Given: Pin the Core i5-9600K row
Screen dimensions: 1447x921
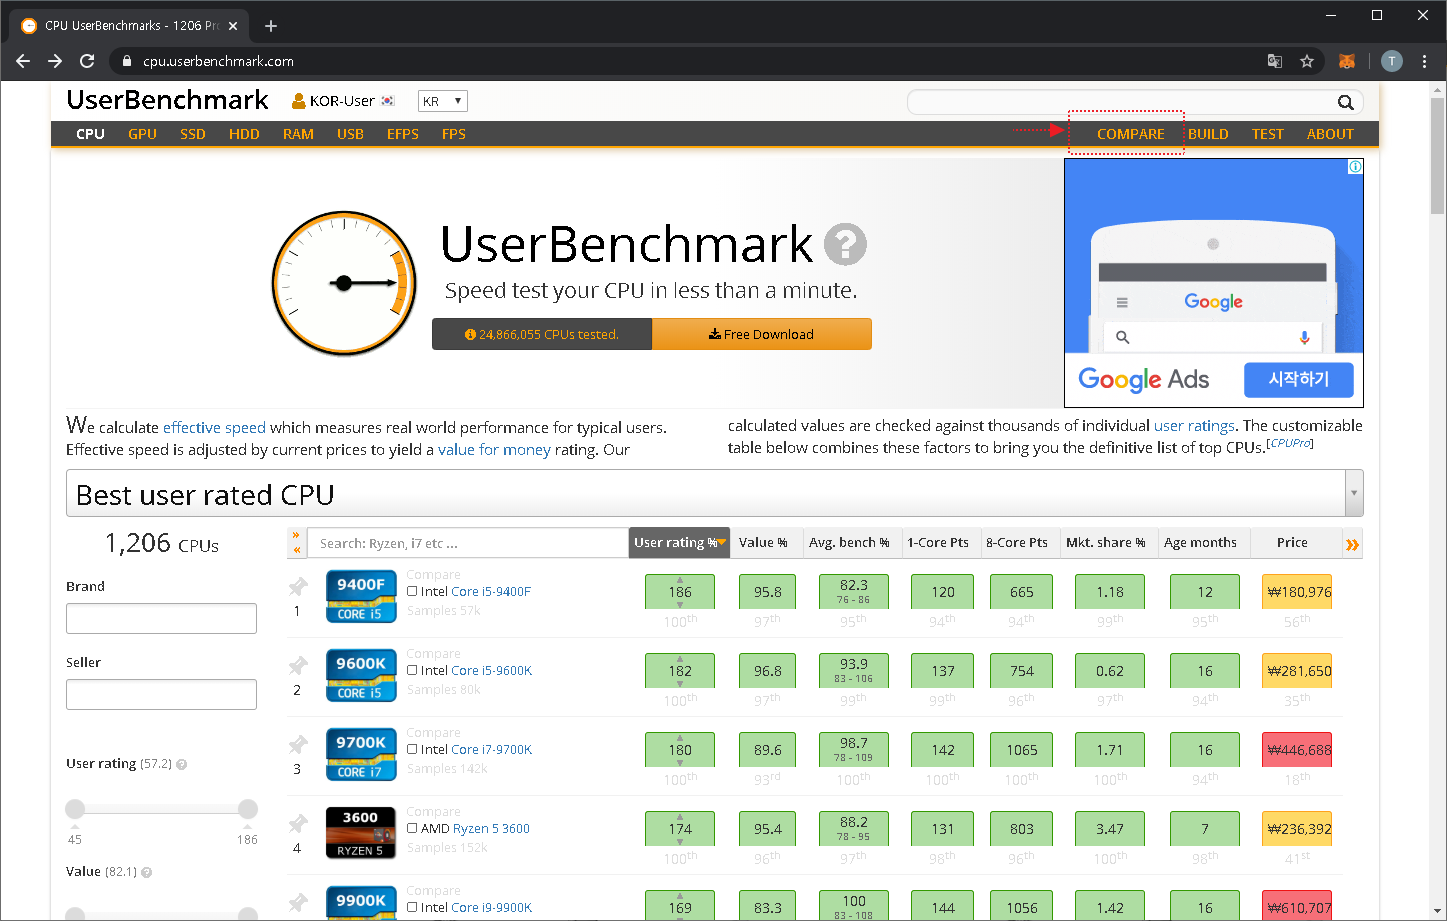Looking at the screenshot, I should point(298,666).
